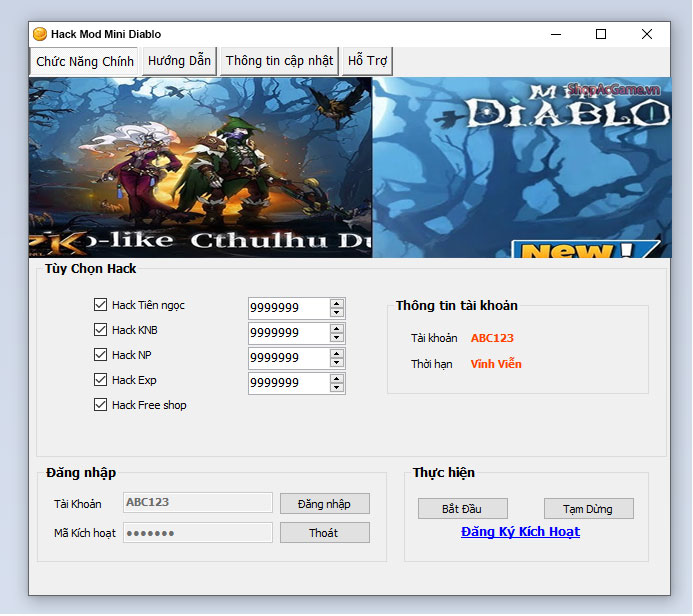693x616 pixels.
Task: Click the gold coin app icon in title bar
Action: [40, 34]
